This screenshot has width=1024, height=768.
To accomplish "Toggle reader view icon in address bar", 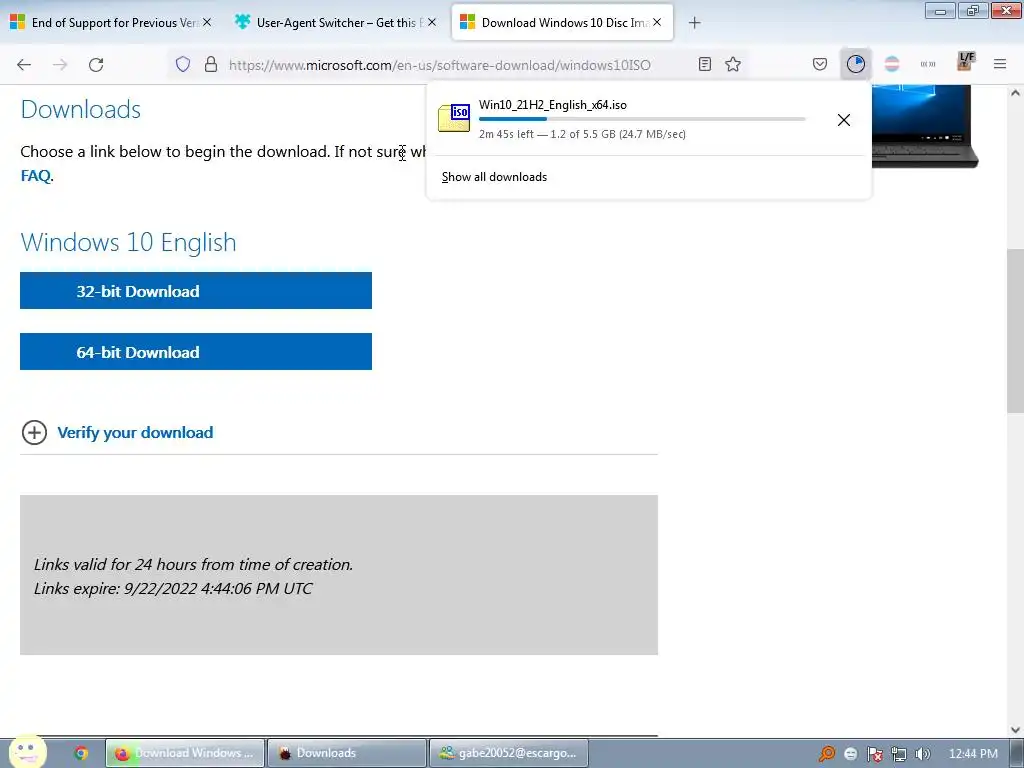I will click(705, 64).
